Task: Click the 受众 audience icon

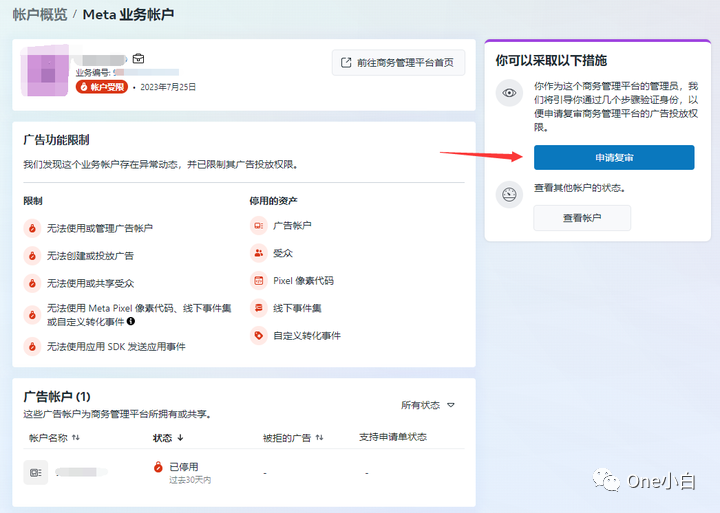Action: tap(259, 253)
